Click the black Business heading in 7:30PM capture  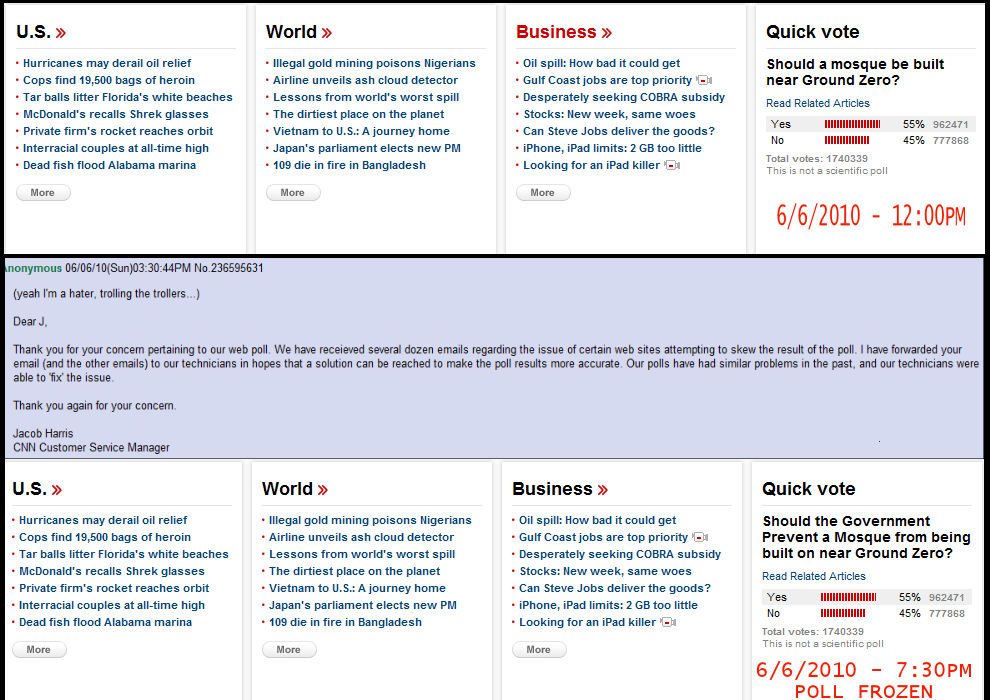pyautogui.click(x=560, y=489)
